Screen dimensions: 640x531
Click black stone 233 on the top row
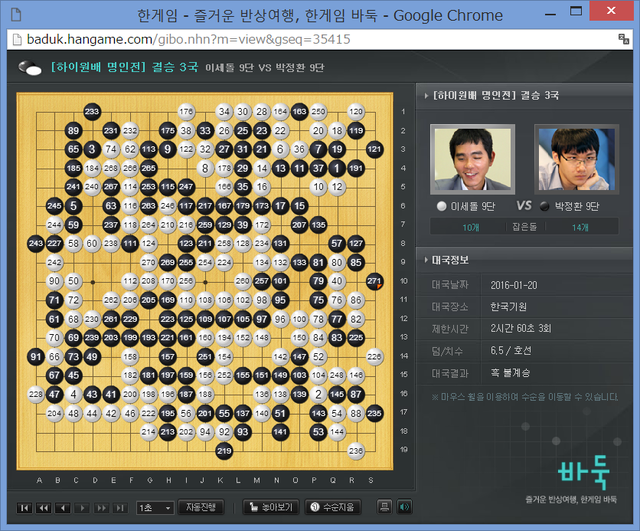92,111
